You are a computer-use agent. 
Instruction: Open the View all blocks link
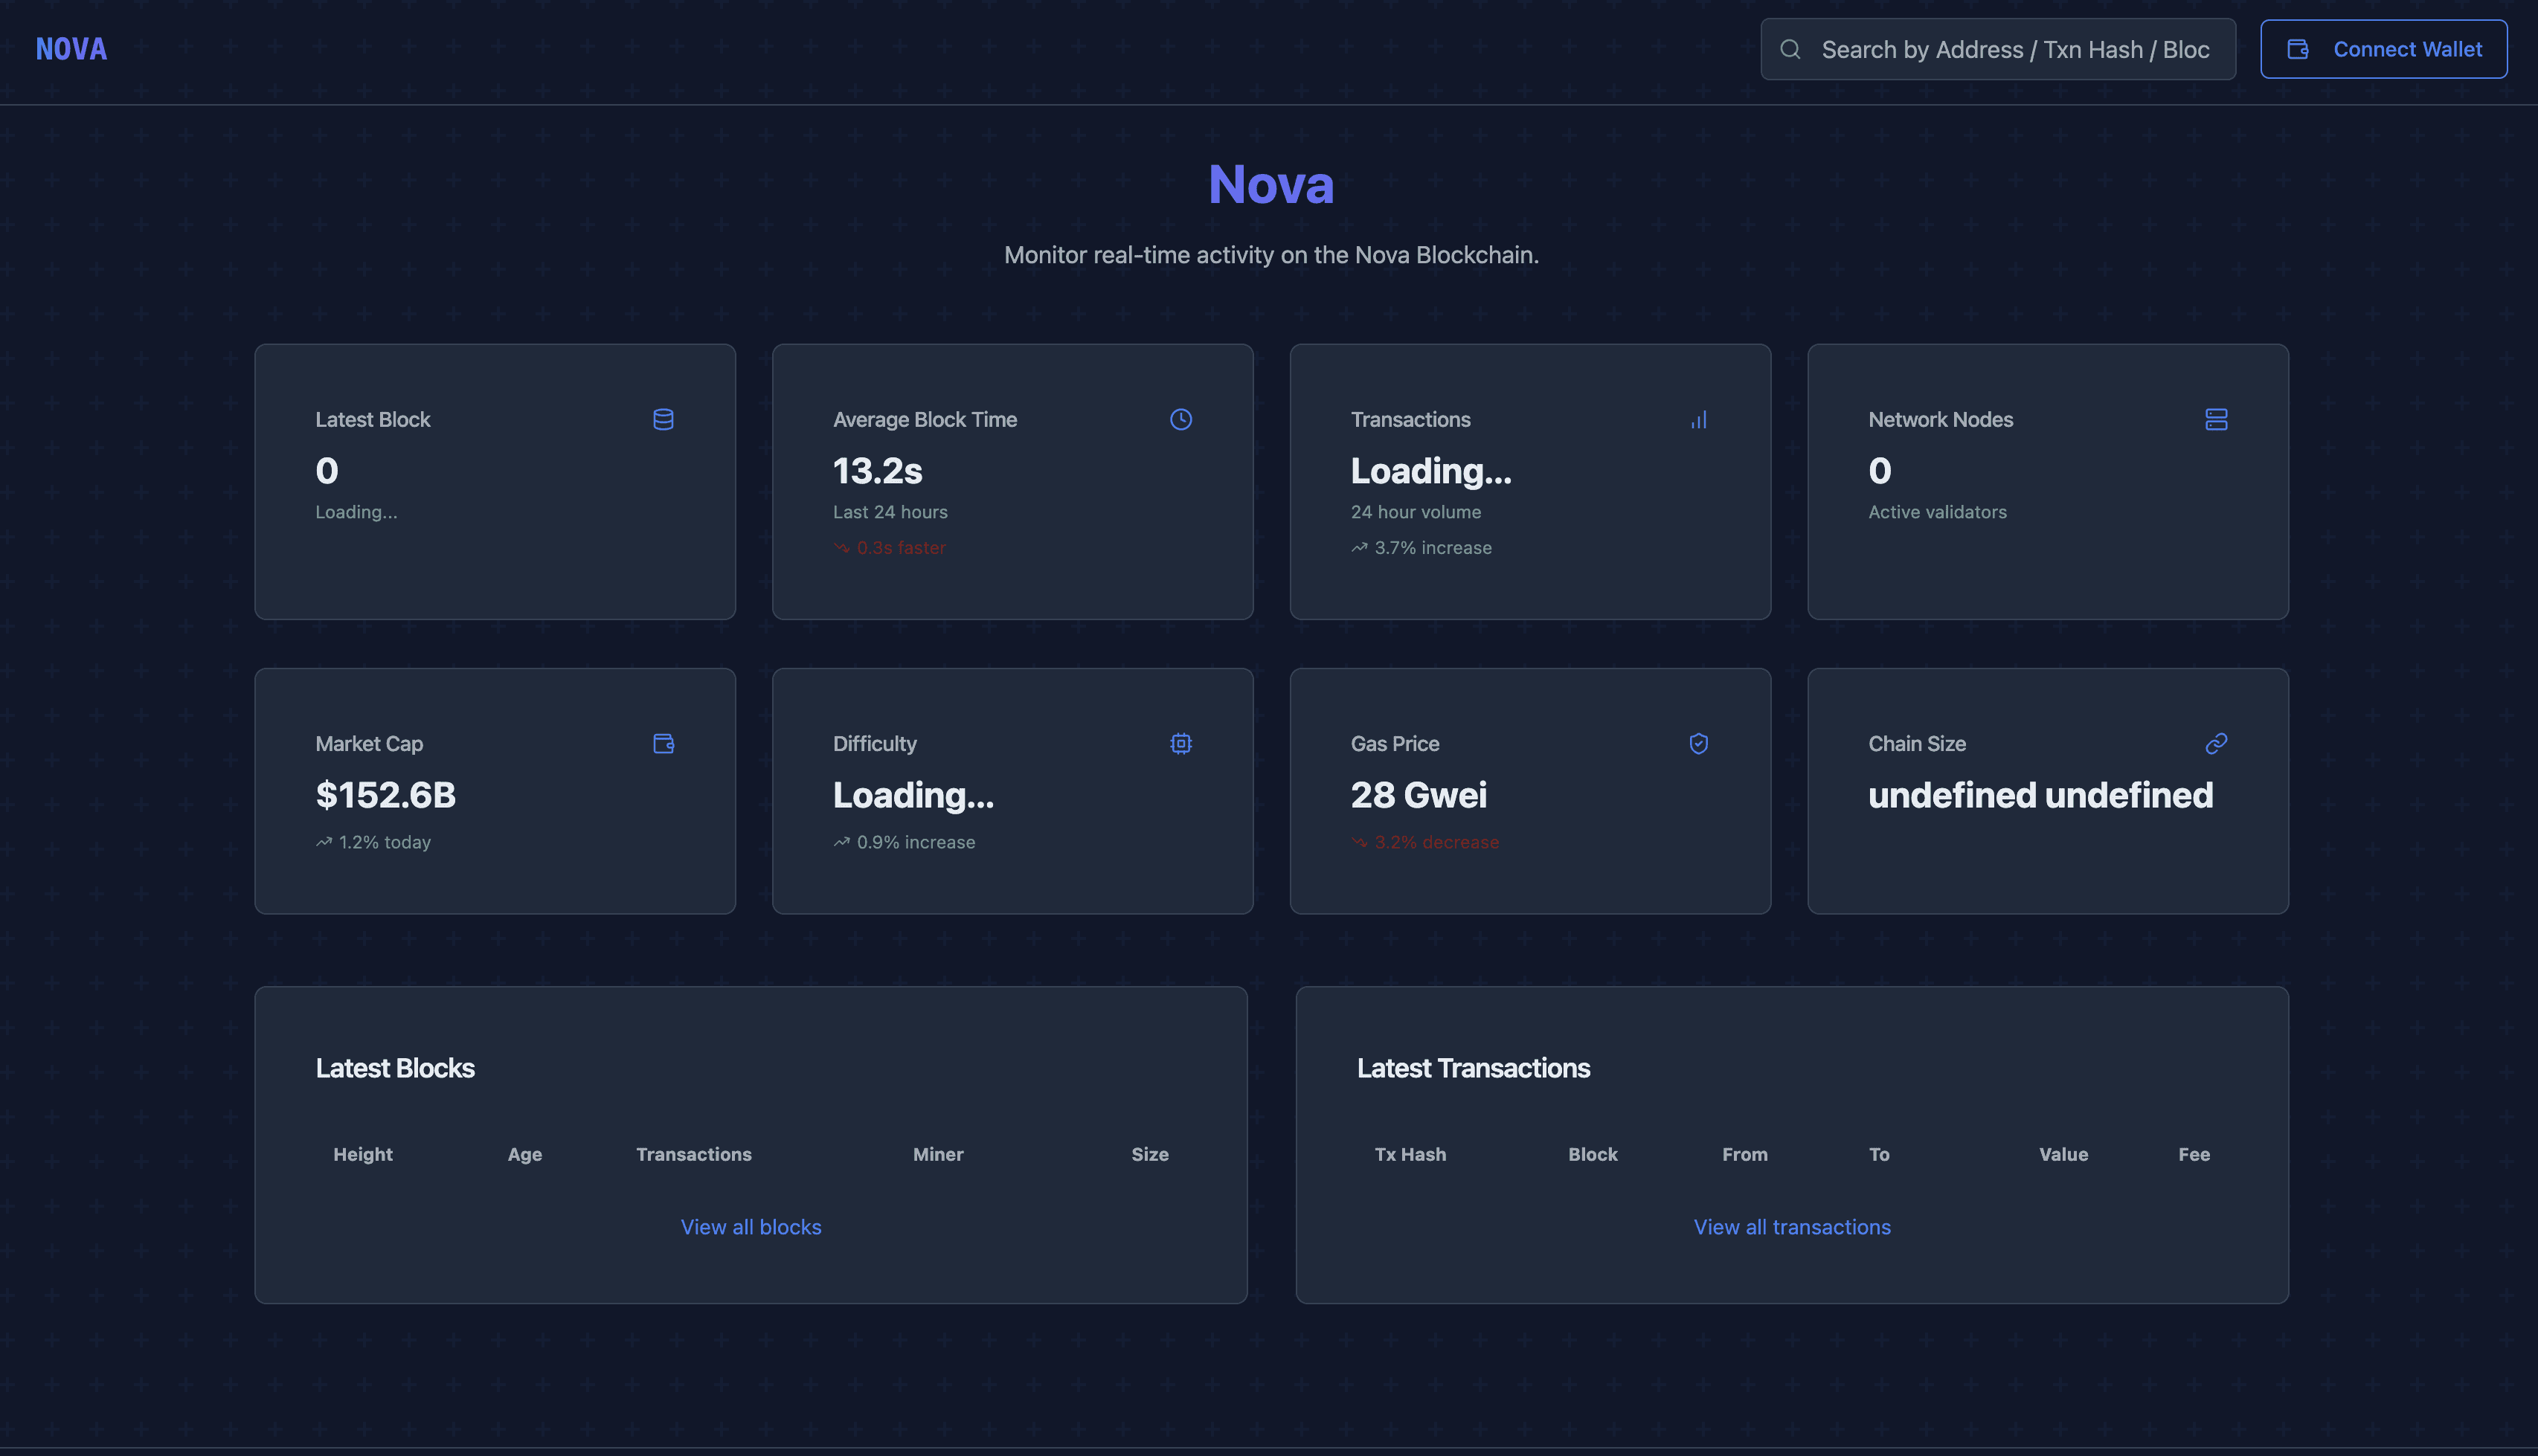[751, 1227]
